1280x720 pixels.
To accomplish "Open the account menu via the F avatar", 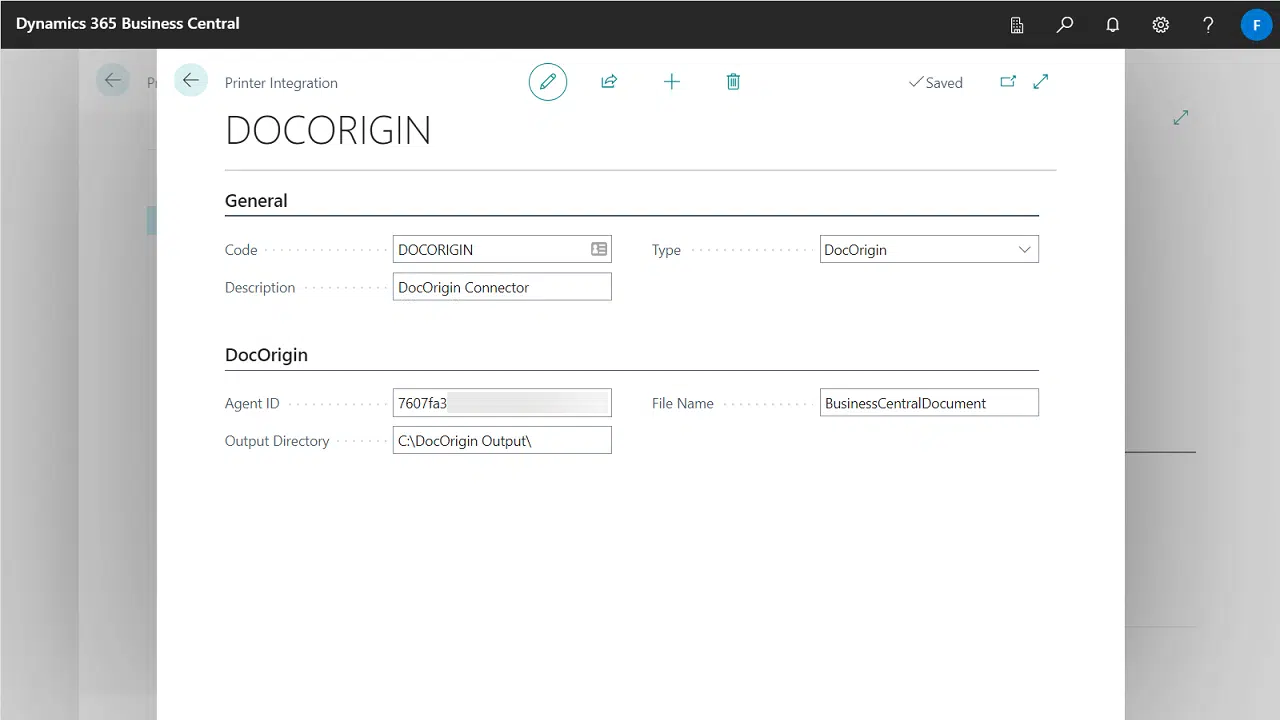I will tap(1256, 24).
